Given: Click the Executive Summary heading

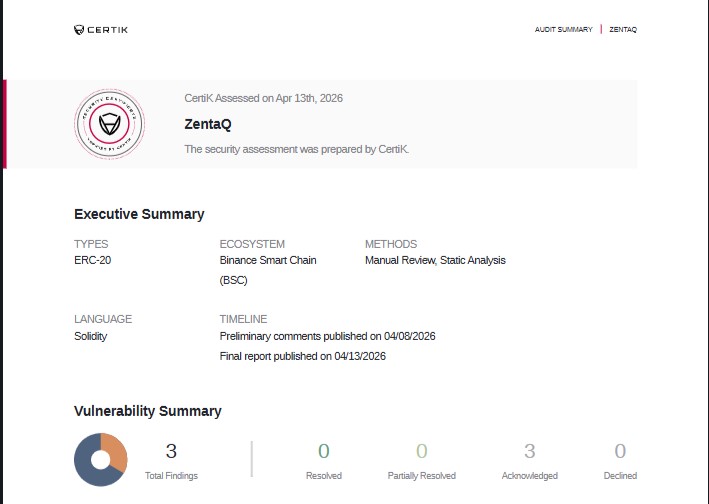Looking at the screenshot, I should [x=139, y=214].
